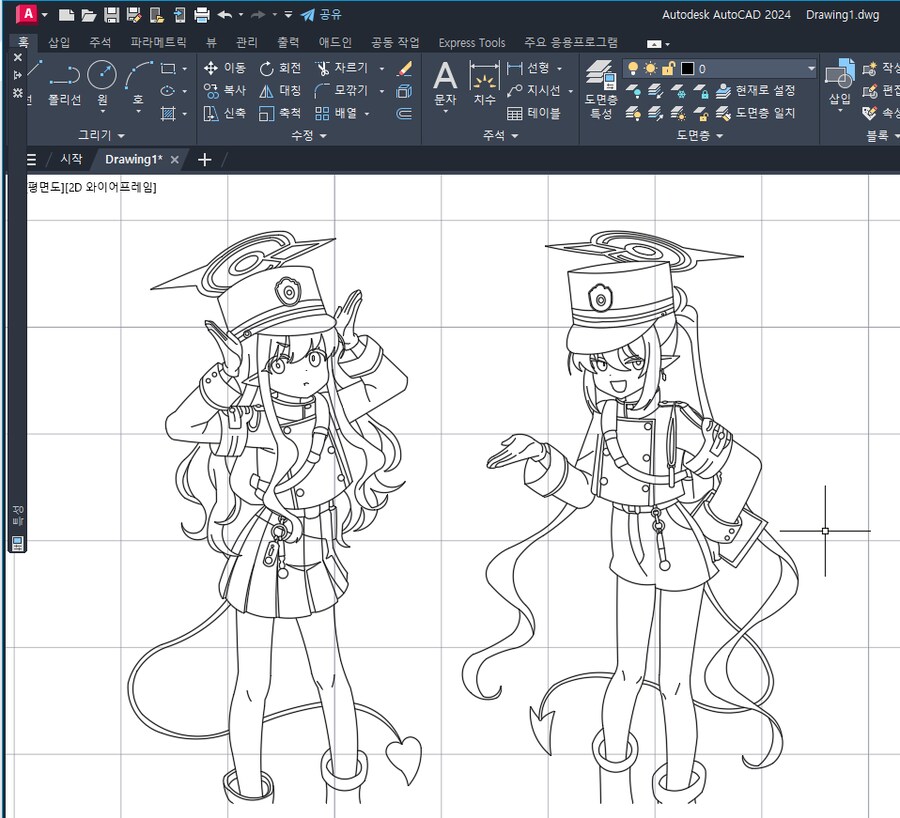The height and width of the screenshot is (818, 900).
Task: Toggle layer 0 on/off lightbulb
Action: (x=633, y=69)
